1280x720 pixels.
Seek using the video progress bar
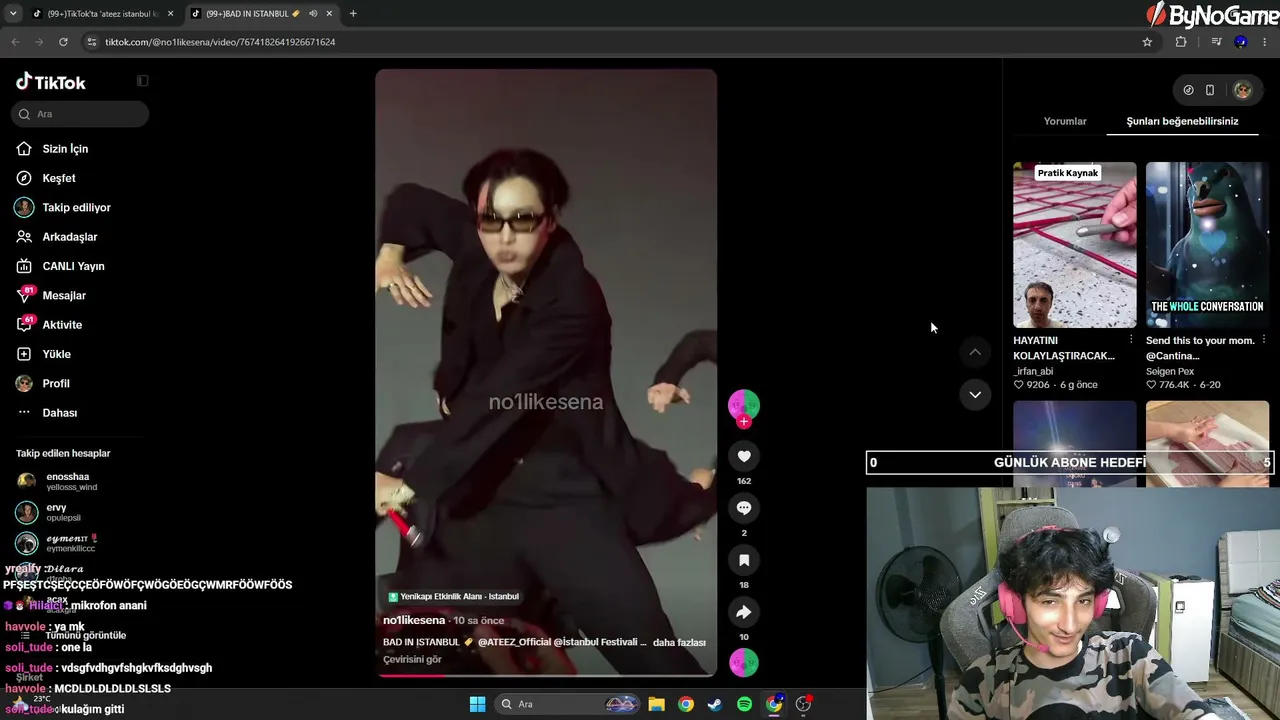tap(546, 675)
